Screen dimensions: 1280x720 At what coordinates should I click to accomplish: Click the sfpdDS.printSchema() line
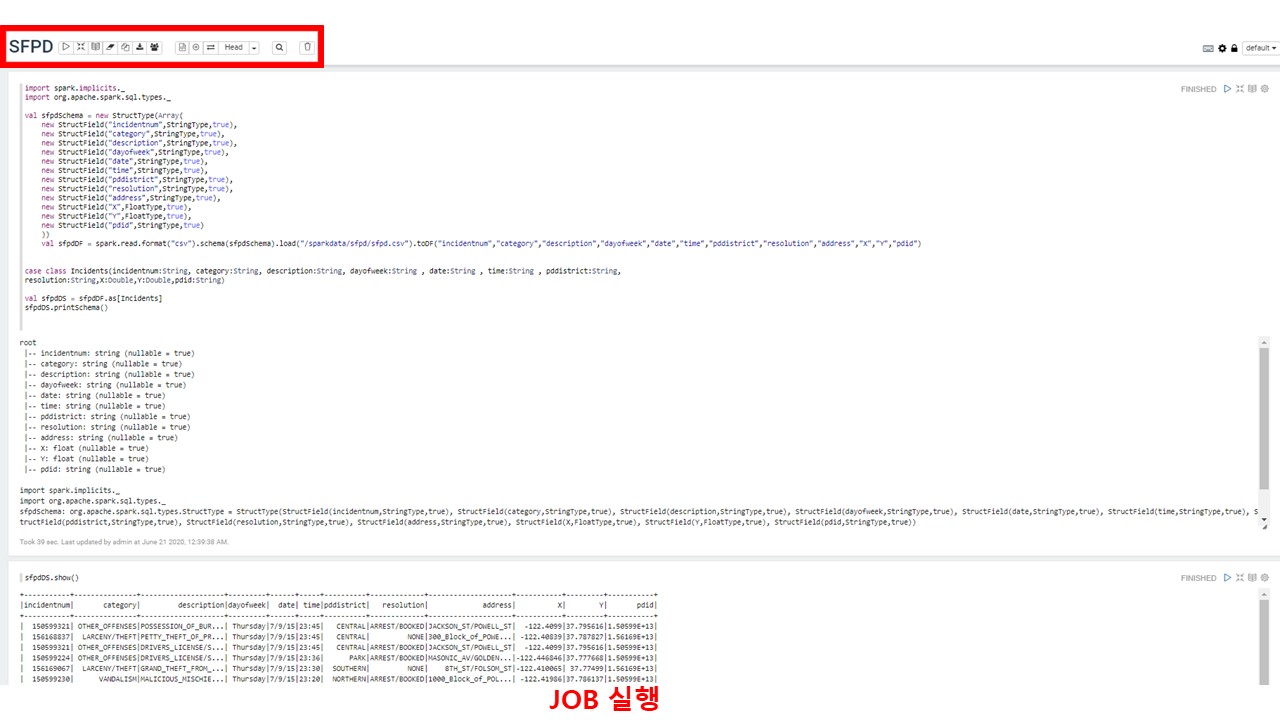(x=66, y=308)
